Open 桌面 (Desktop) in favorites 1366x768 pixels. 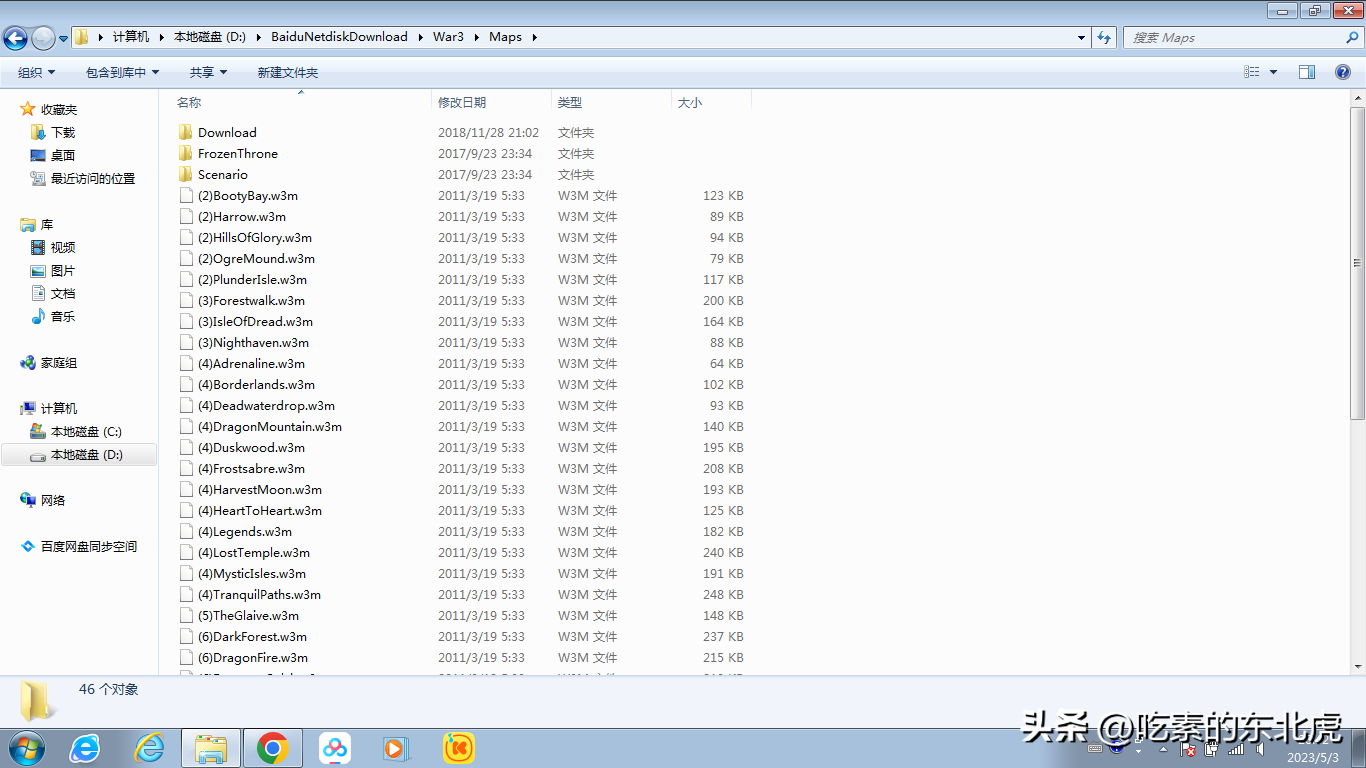(63, 155)
